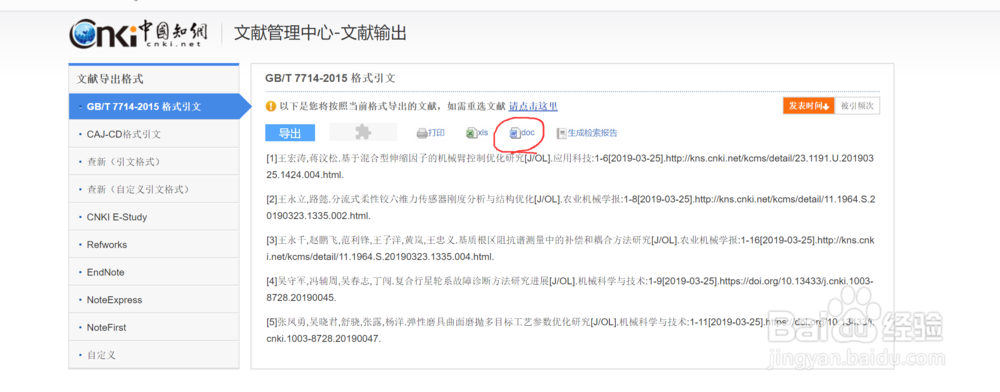Image resolution: width=1000 pixels, height=392 pixels.
Task: Click the Excel xls export icon
Action: tap(471, 133)
